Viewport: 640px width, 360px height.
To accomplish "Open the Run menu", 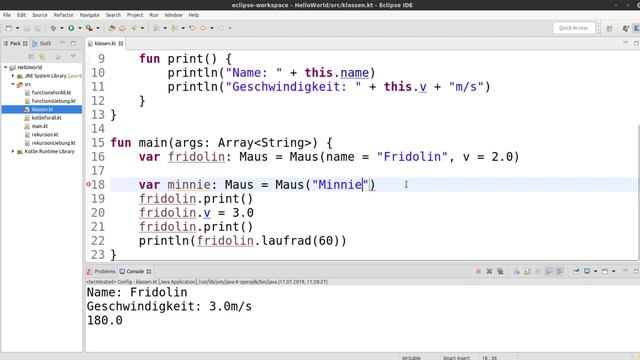I will point(154,15).
